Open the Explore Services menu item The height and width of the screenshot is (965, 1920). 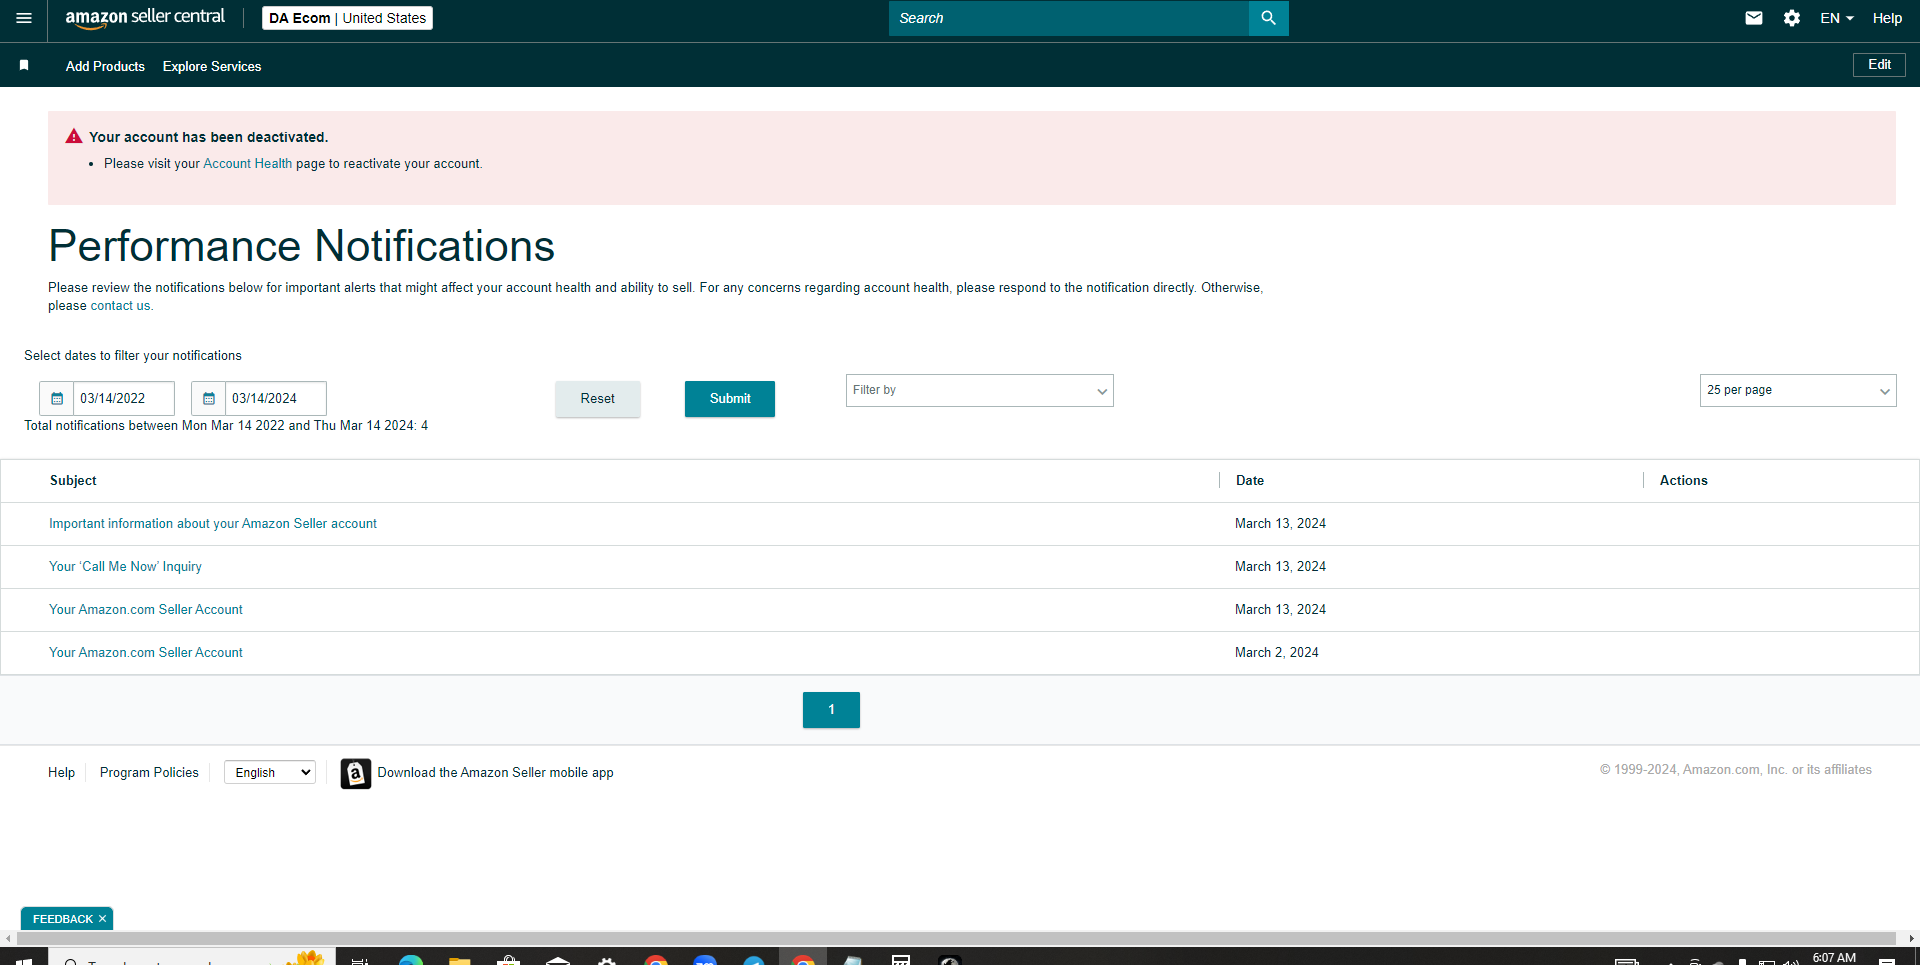[x=212, y=66]
